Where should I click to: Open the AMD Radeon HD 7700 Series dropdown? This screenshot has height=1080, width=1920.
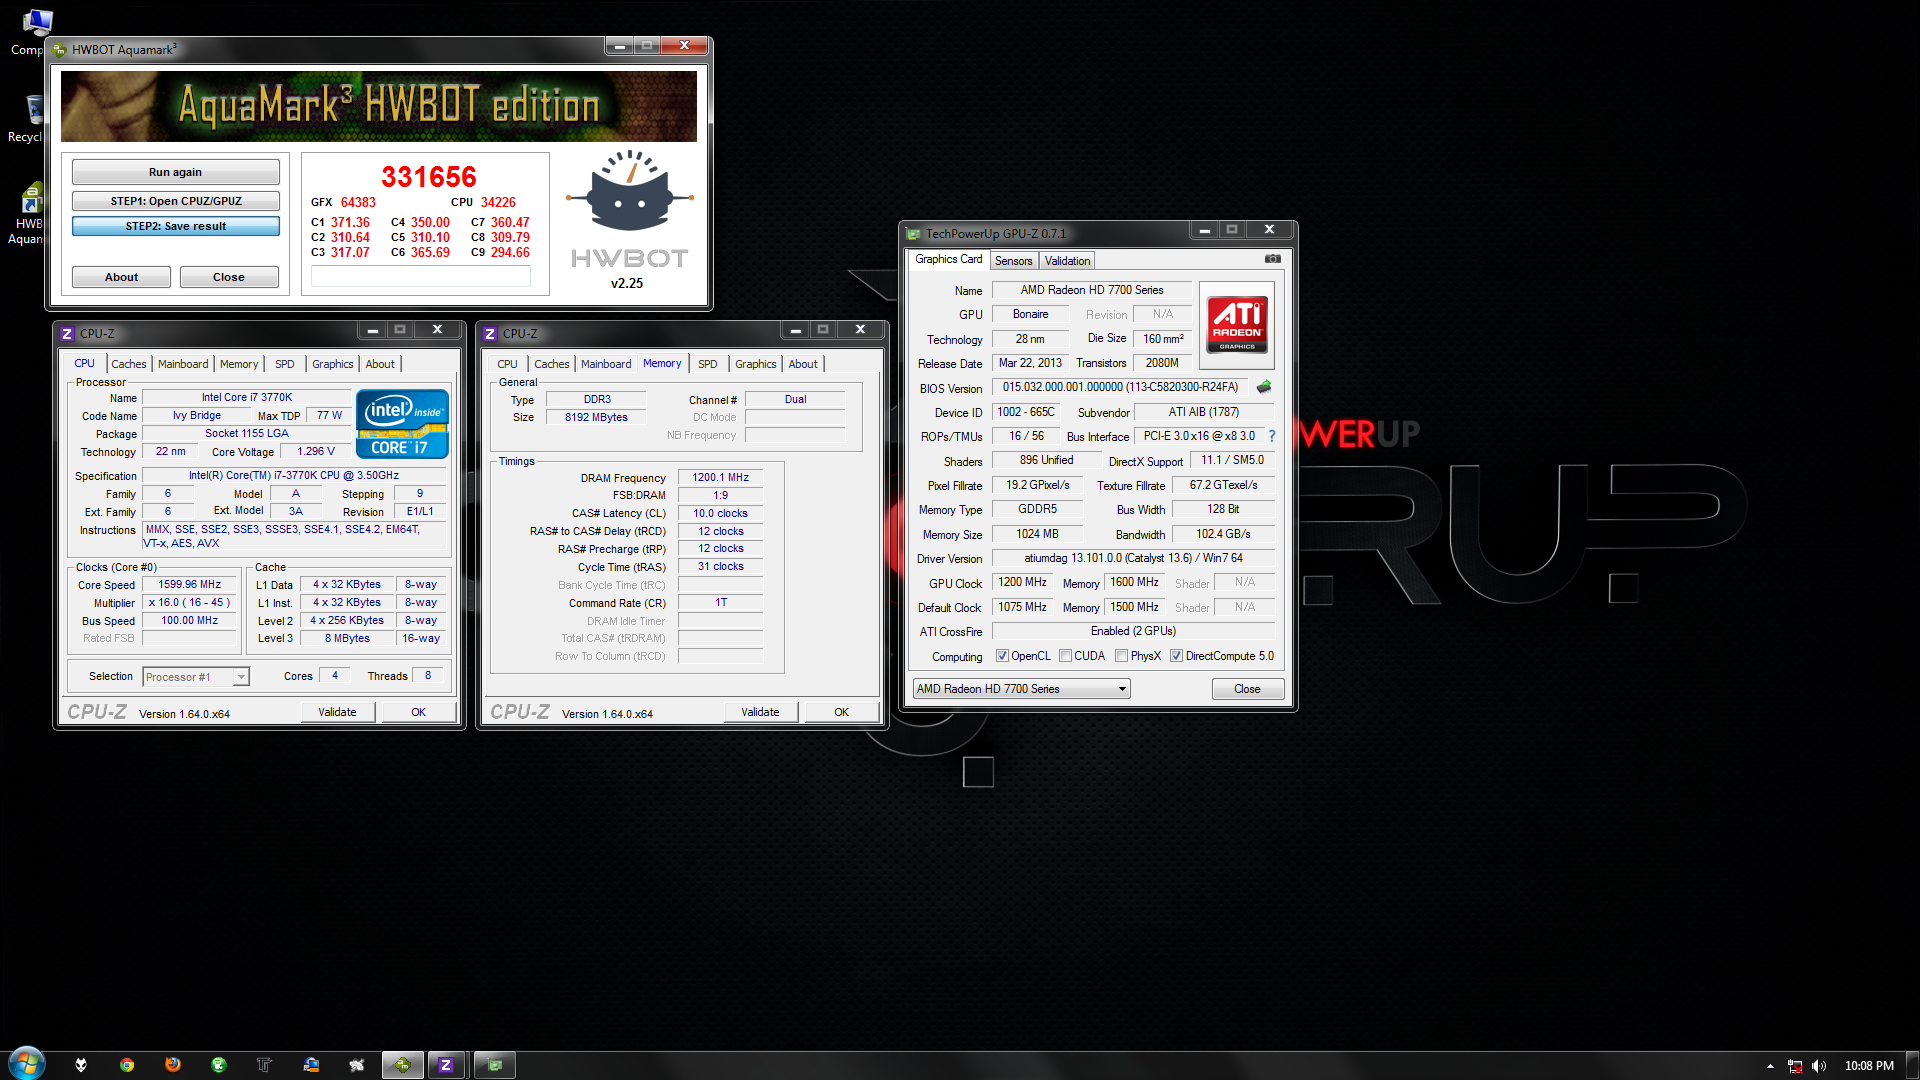1021,689
